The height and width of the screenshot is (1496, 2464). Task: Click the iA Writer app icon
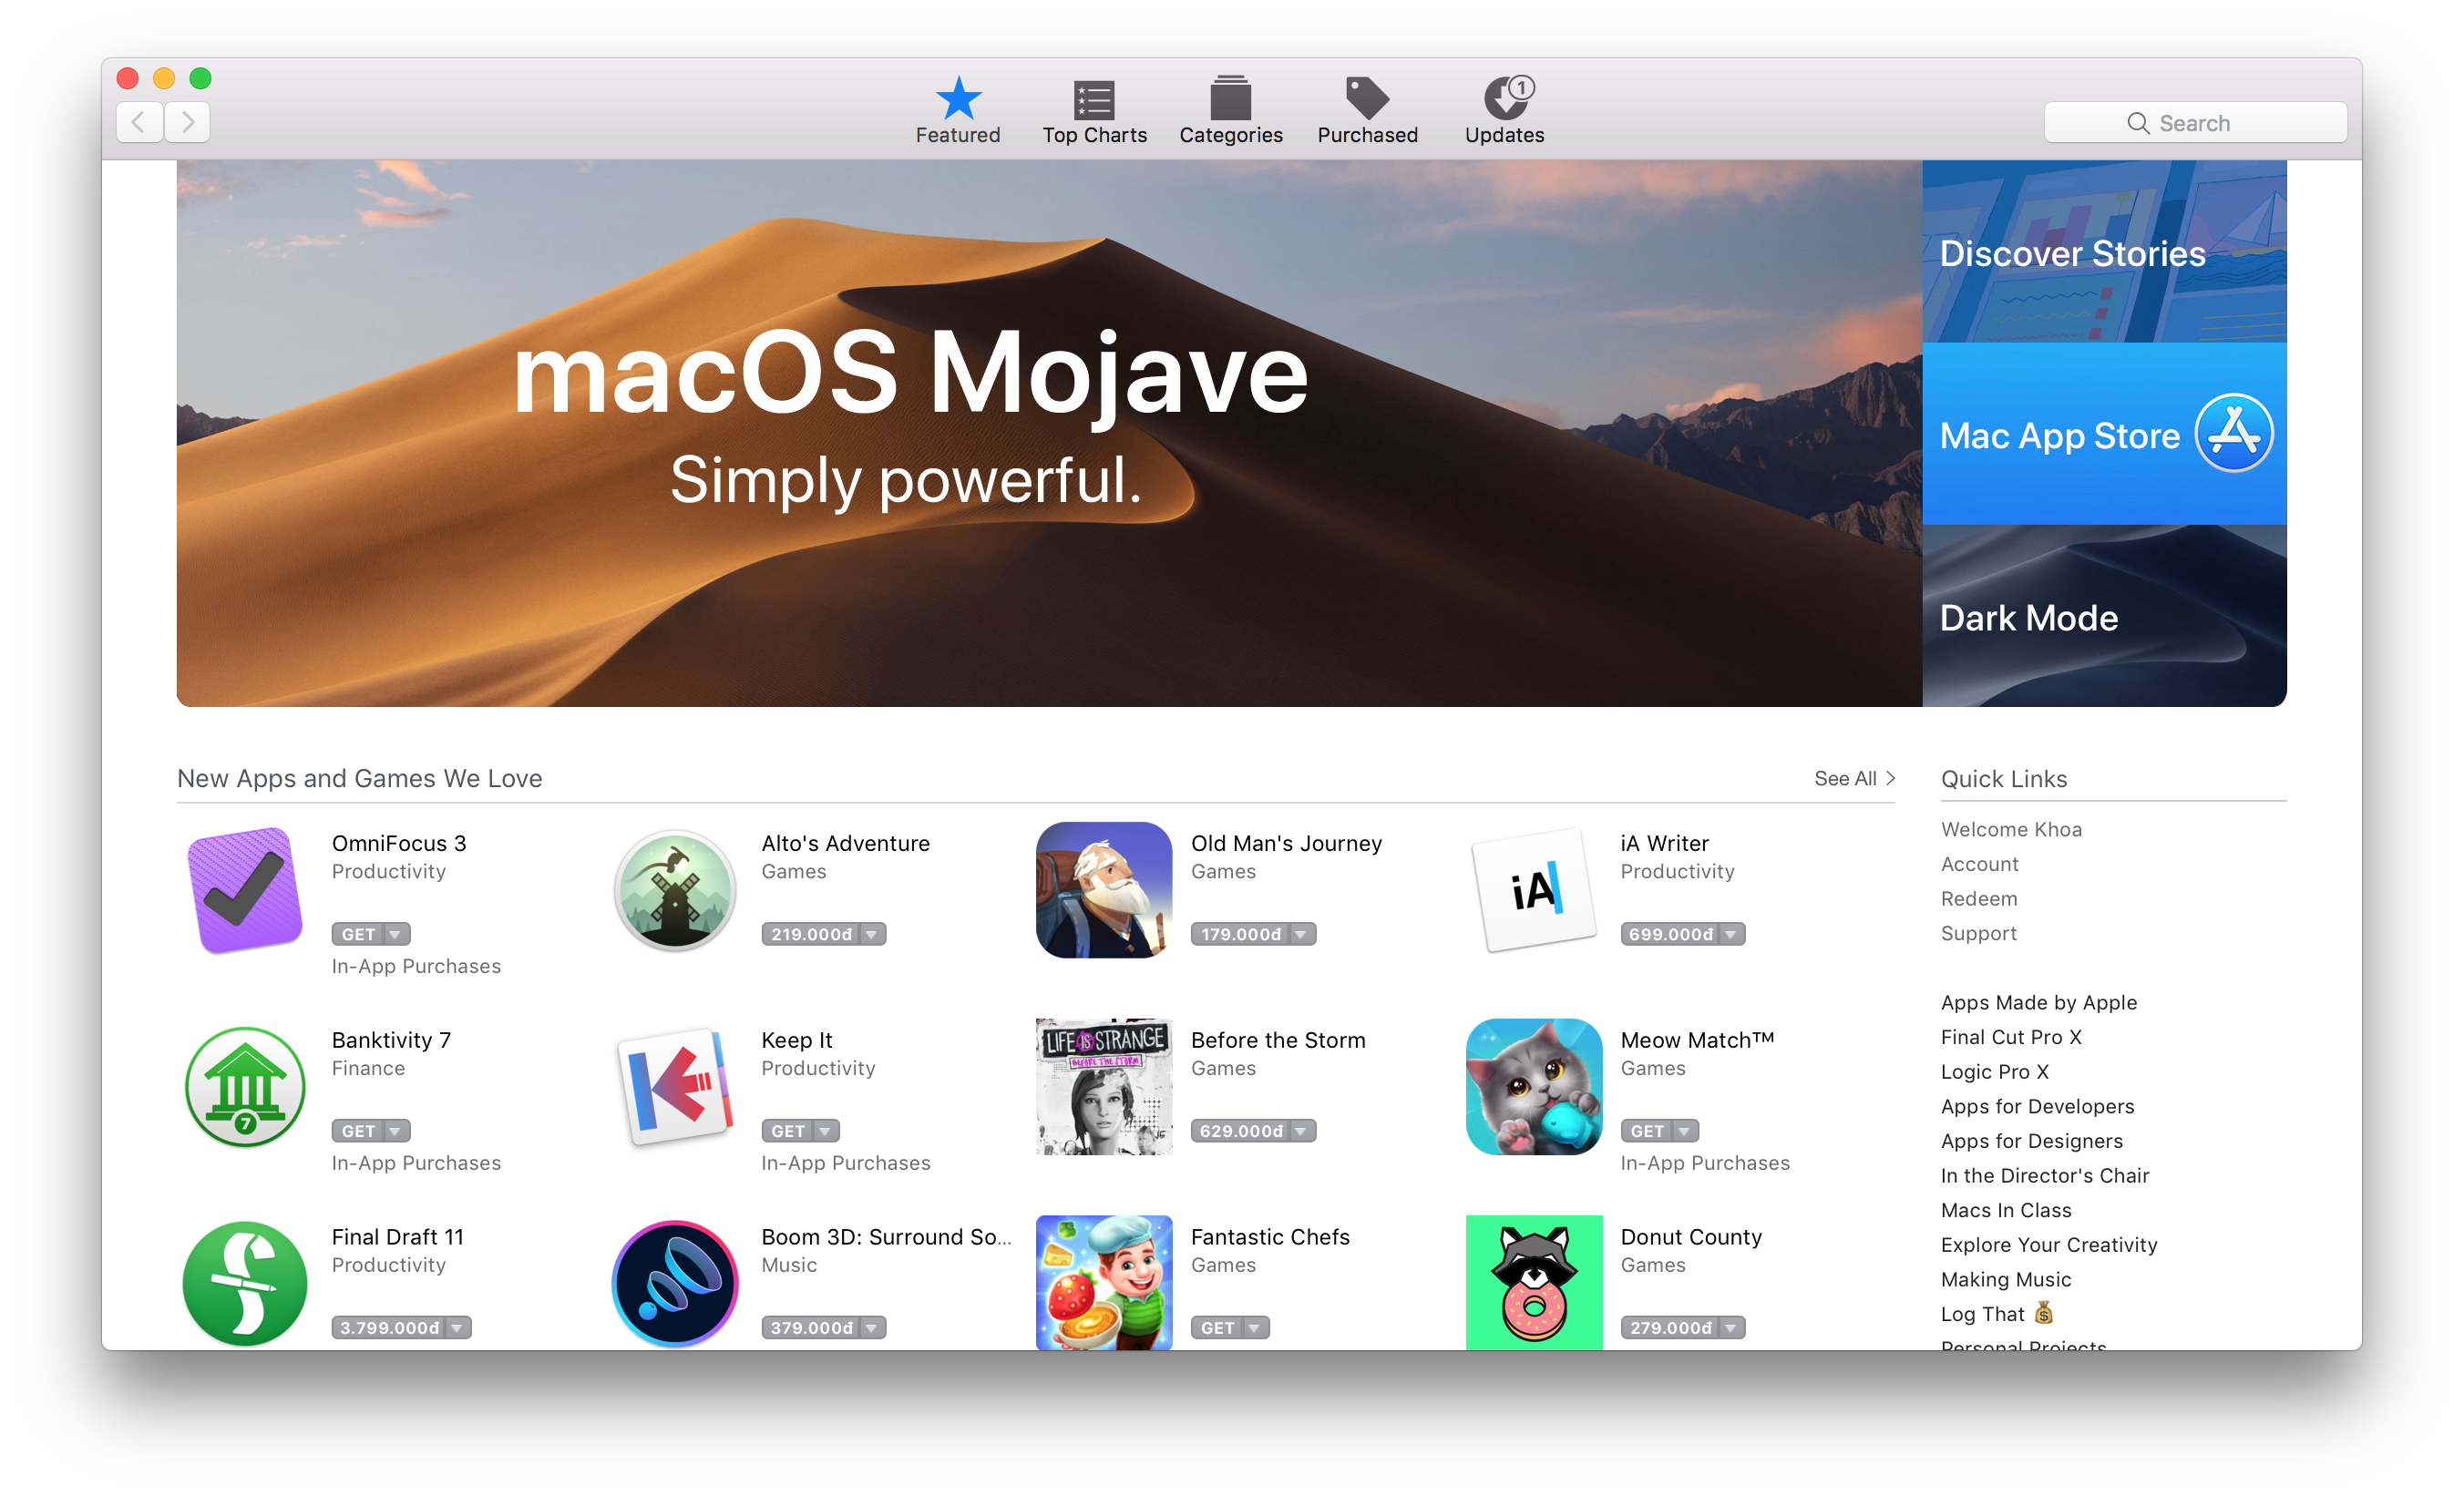tap(1534, 890)
